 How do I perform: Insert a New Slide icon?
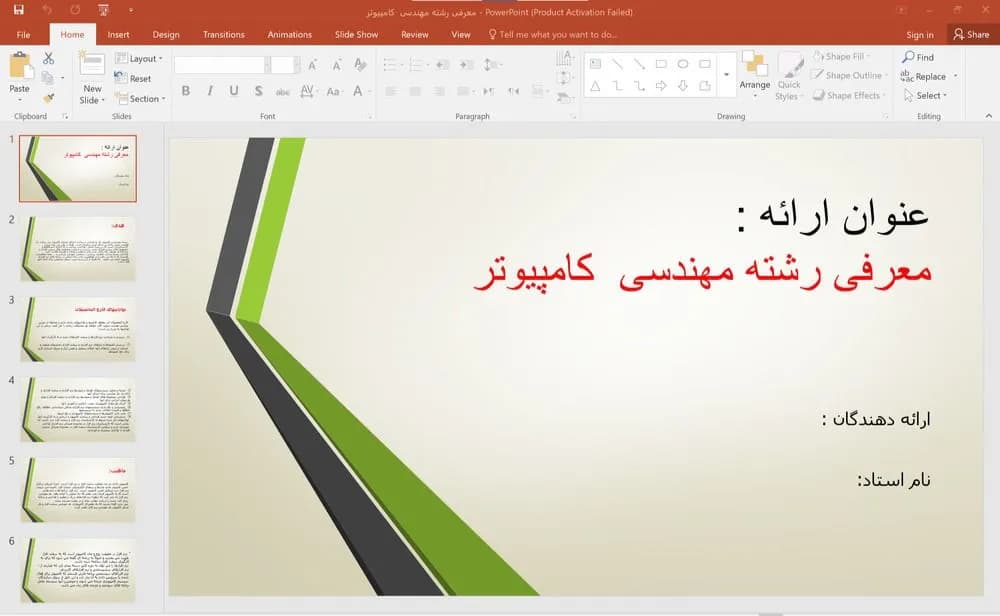click(92, 64)
